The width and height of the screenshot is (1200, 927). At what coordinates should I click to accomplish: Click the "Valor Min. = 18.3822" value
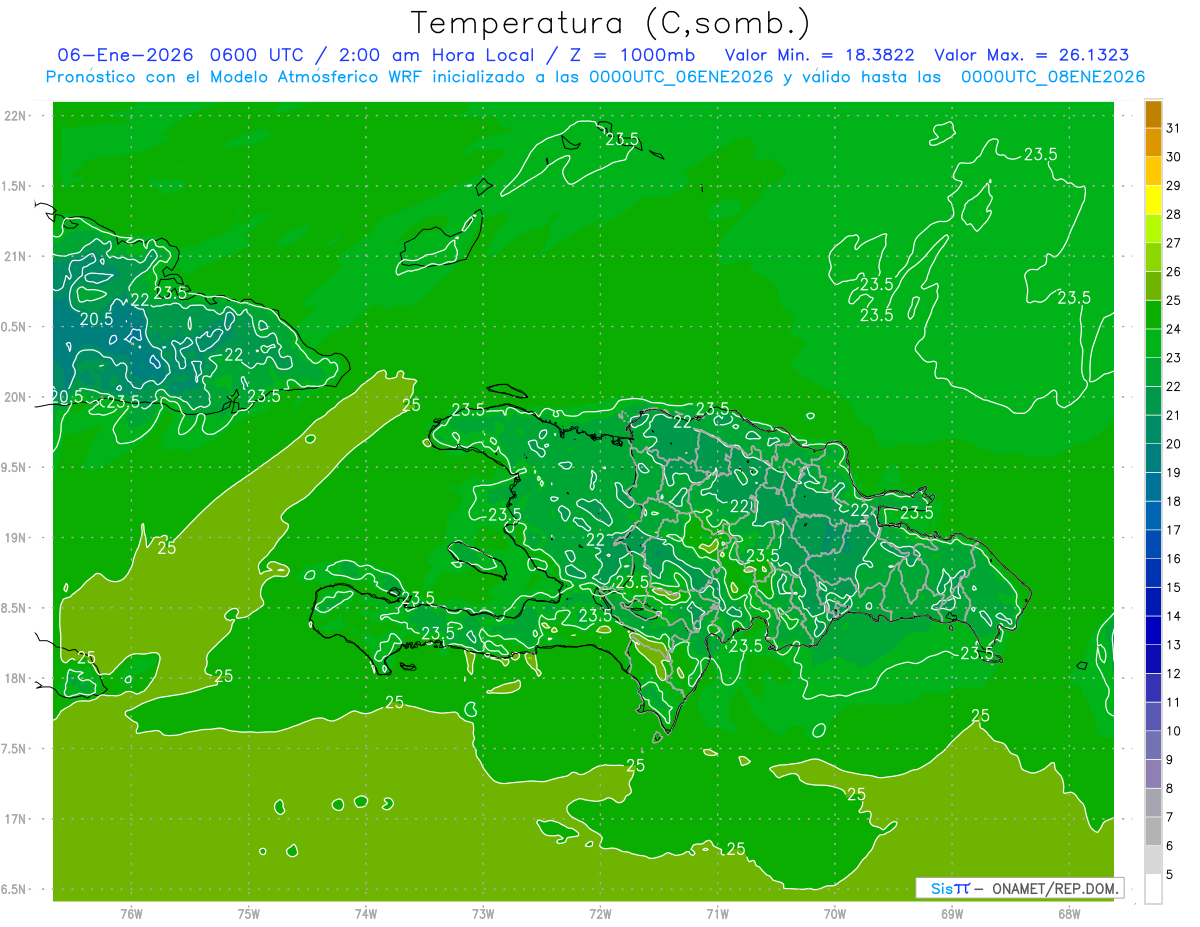(x=820, y=55)
